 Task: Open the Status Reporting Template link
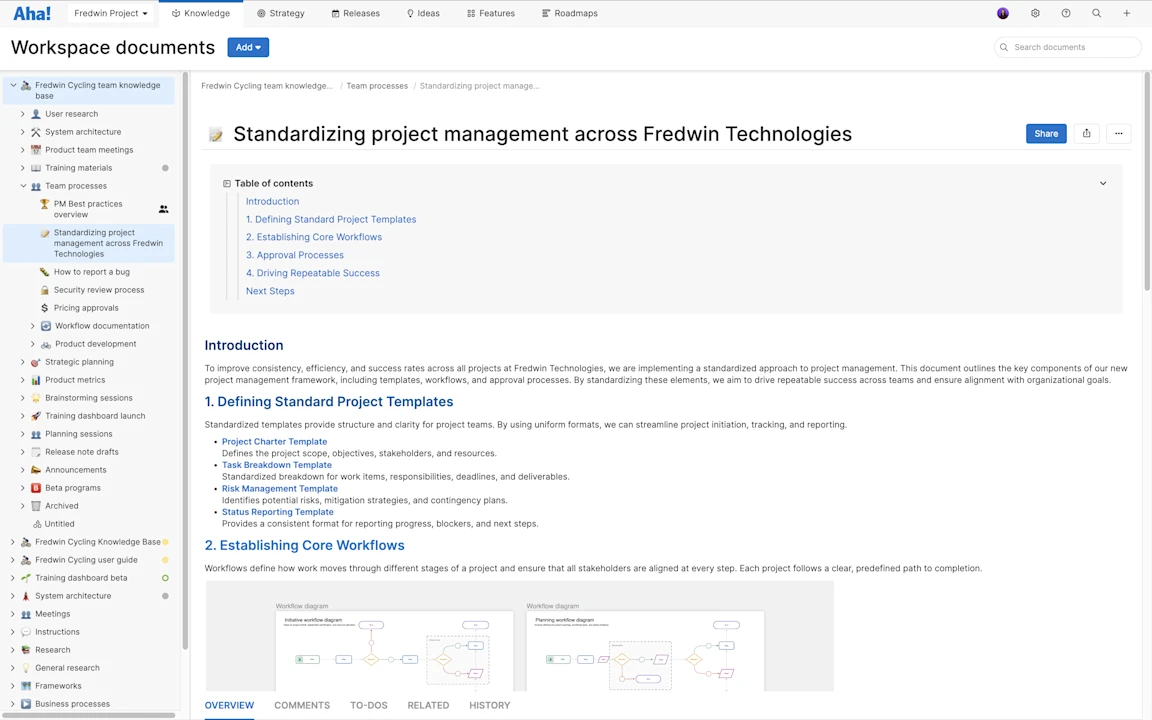click(278, 512)
